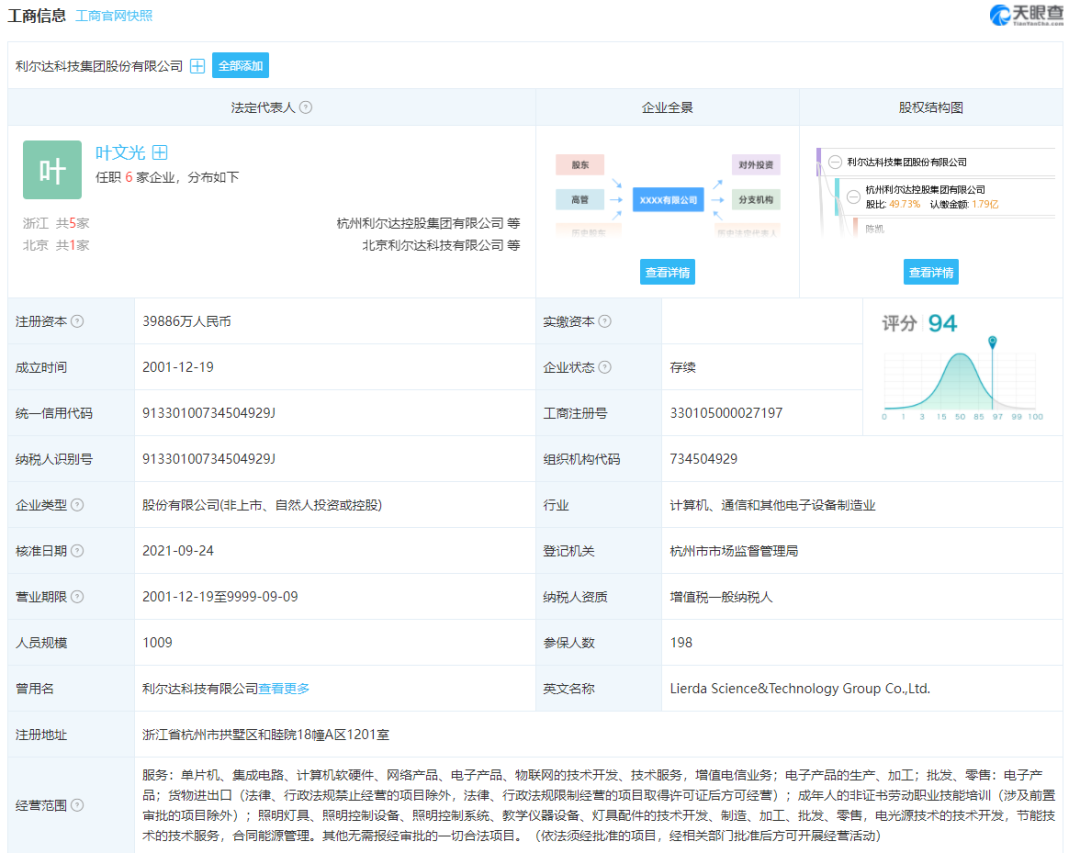Click help icon next to 经营范围

coord(78,805)
